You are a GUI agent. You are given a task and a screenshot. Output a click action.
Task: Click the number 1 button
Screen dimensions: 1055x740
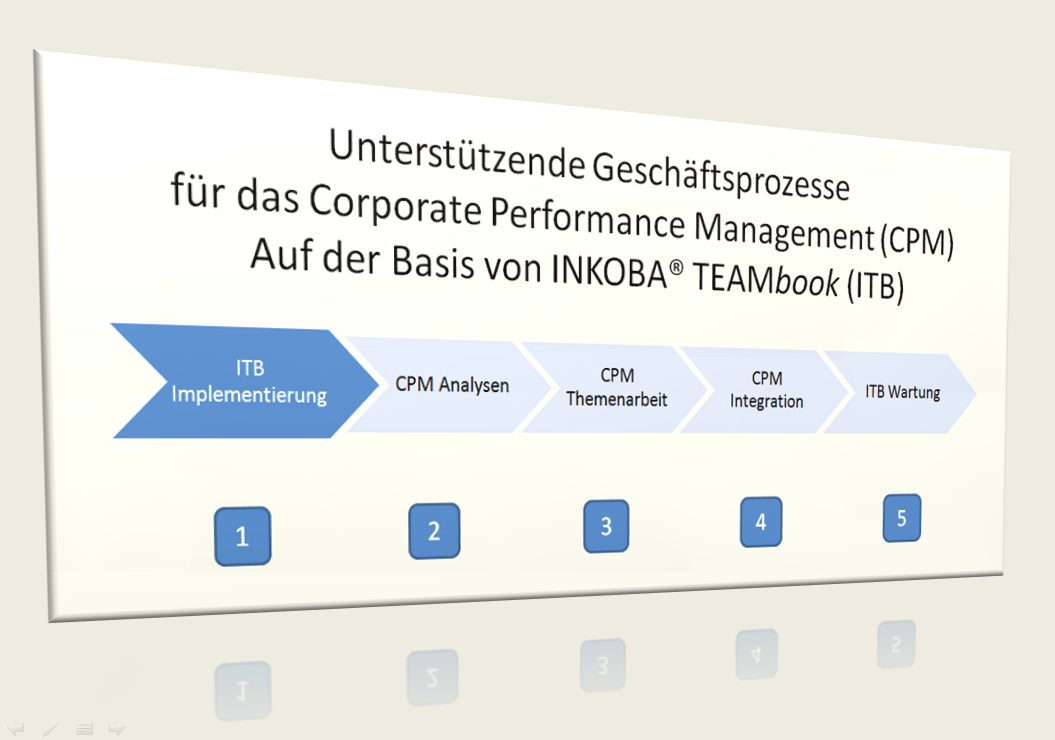[242, 536]
